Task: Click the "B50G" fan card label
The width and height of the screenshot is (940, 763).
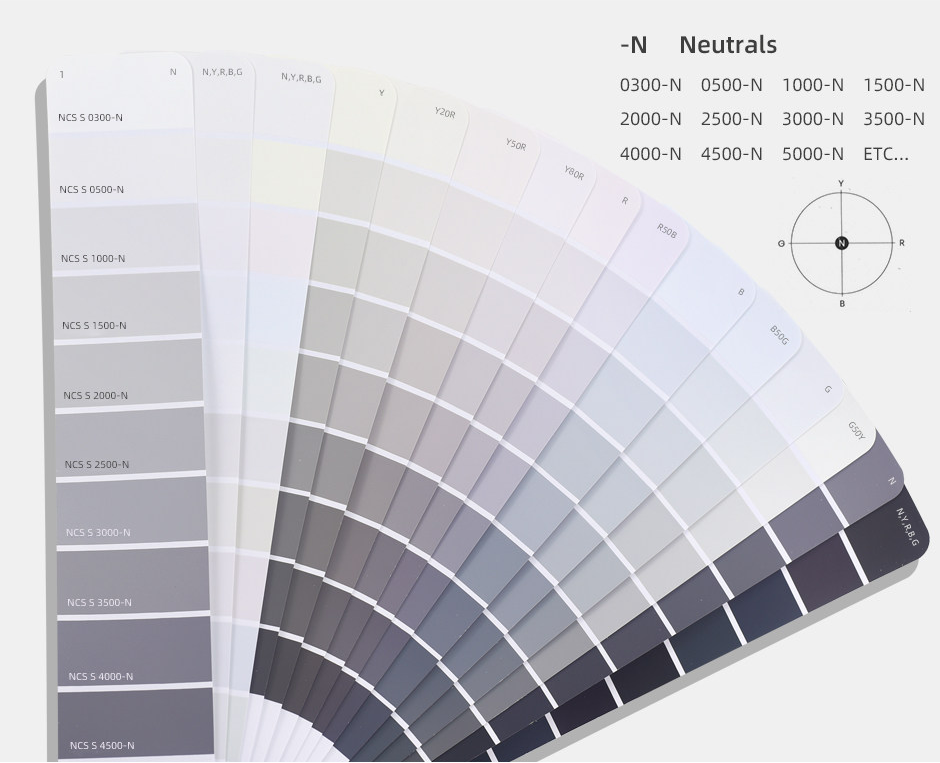Action: [779, 335]
